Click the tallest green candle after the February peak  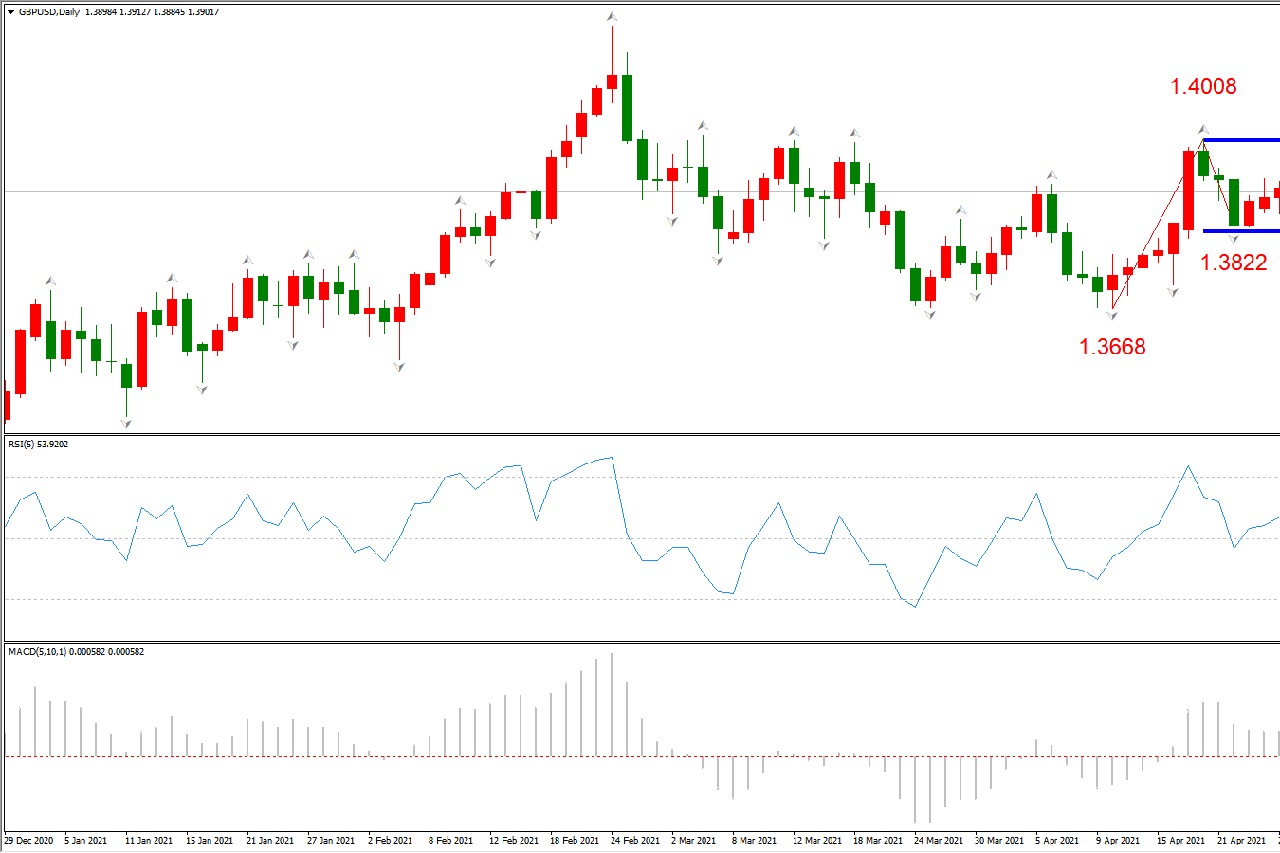(627, 108)
